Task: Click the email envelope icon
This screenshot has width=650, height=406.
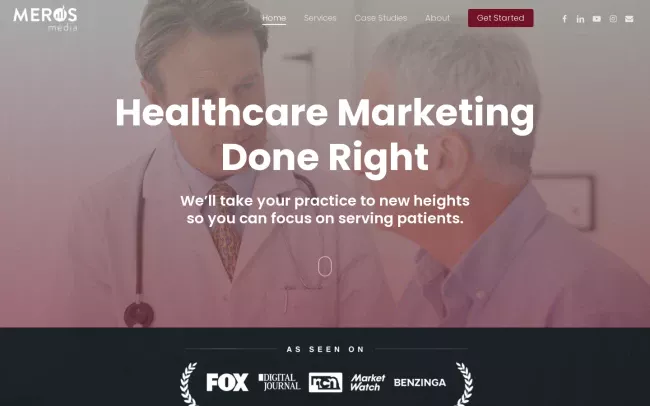Action: pos(629,19)
